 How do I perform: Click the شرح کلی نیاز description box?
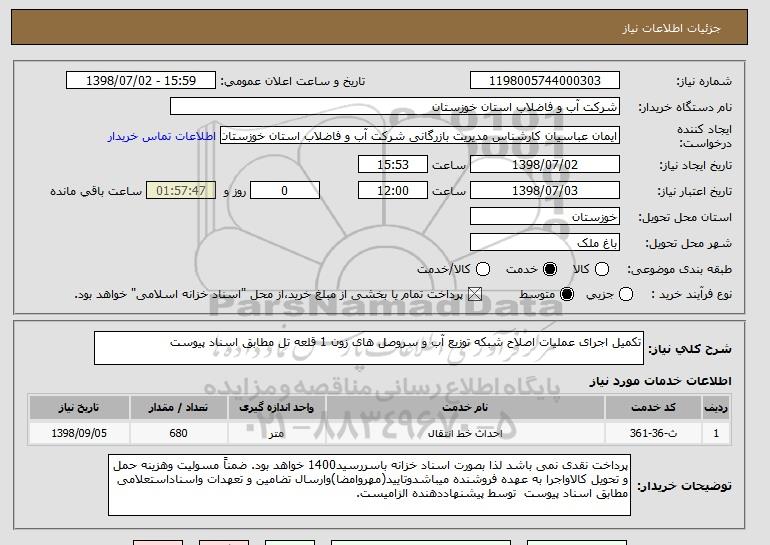click(x=369, y=348)
